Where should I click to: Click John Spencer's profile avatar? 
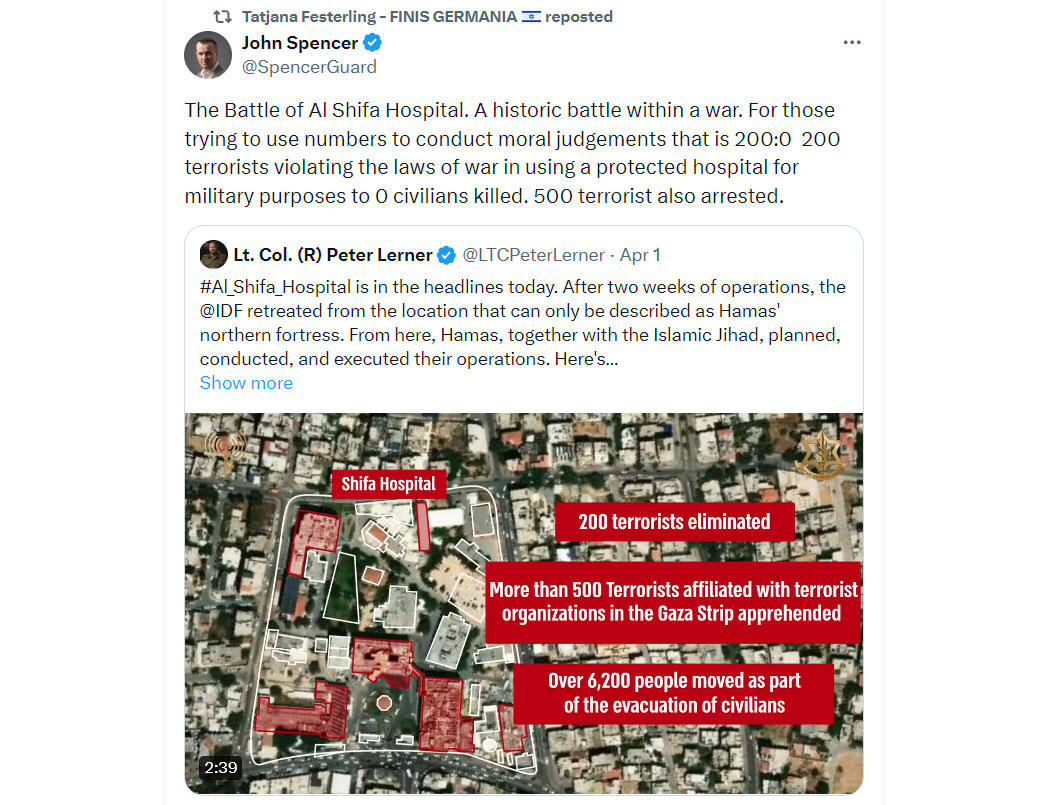(x=208, y=55)
